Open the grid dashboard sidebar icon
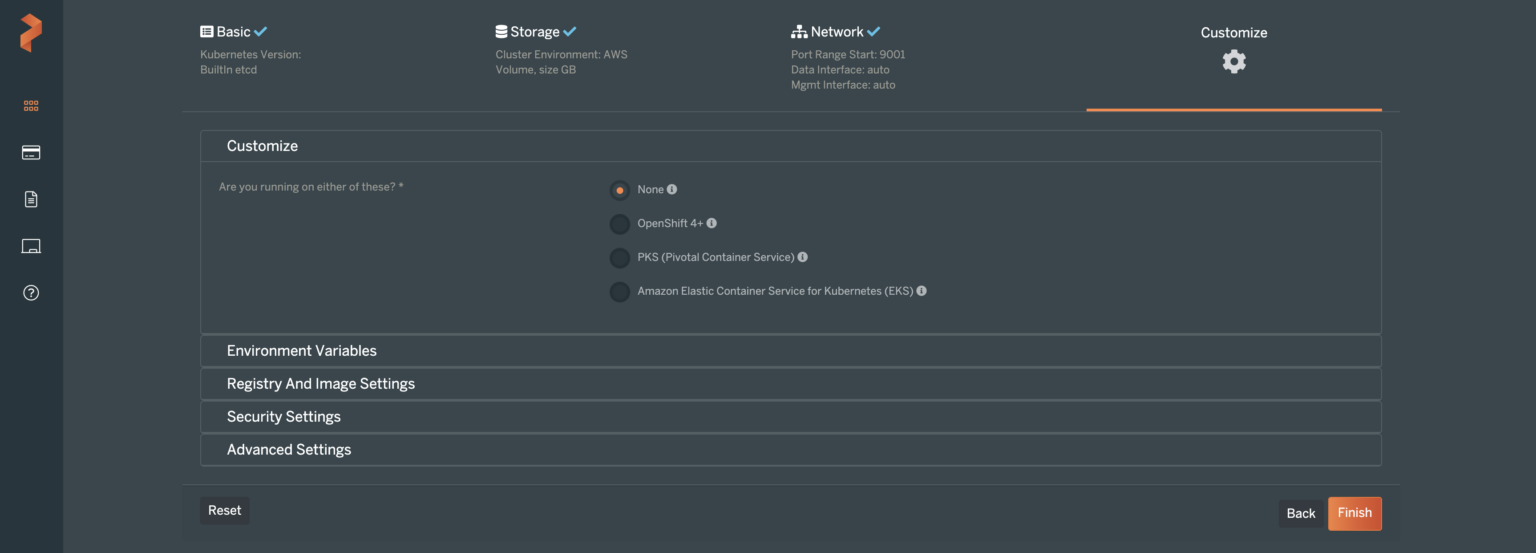Screen dimensions: 1536x553 31,105
